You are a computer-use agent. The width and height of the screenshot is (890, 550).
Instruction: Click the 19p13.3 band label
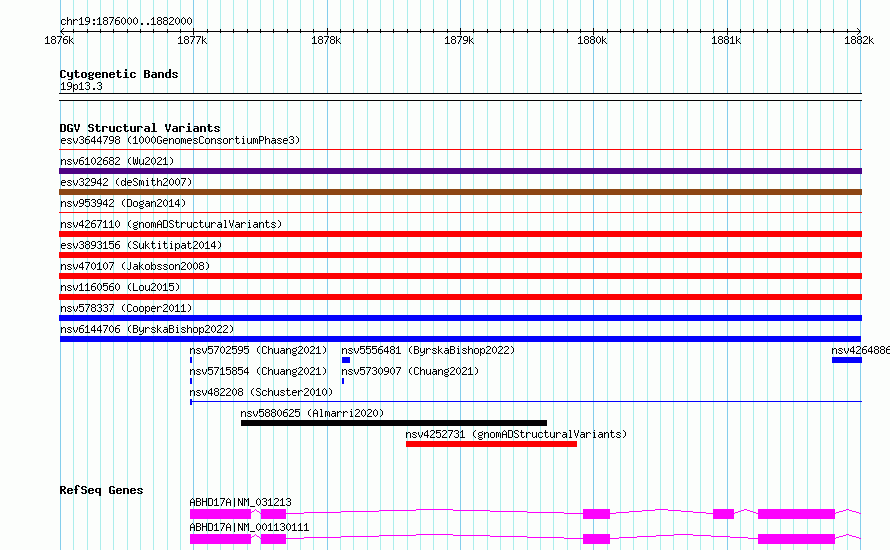click(x=81, y=86)
